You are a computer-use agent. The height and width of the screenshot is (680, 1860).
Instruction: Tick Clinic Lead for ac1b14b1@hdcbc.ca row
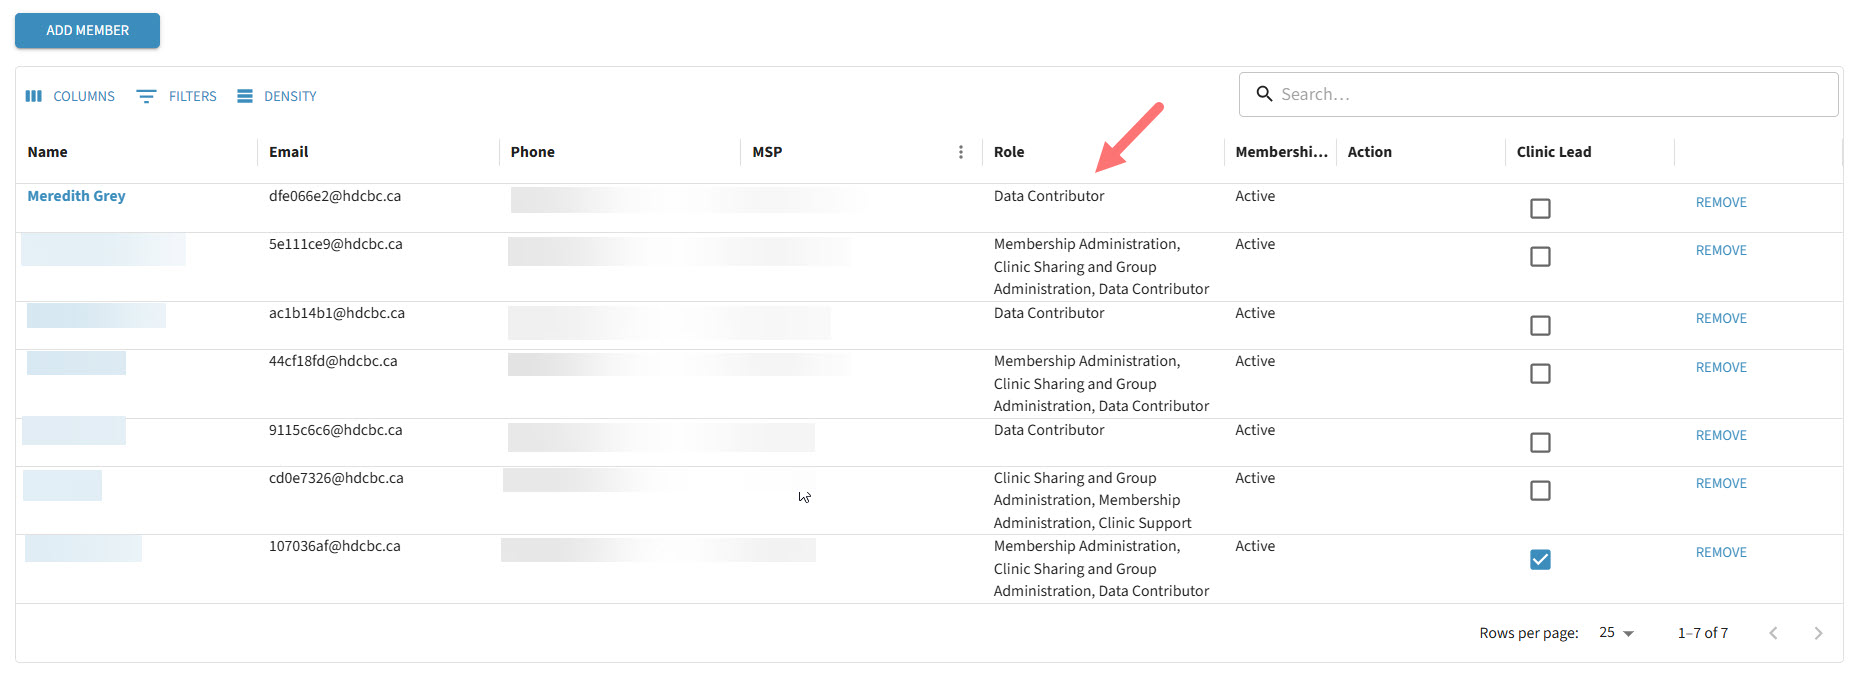pyautogui.click(x=1540, y=325)
